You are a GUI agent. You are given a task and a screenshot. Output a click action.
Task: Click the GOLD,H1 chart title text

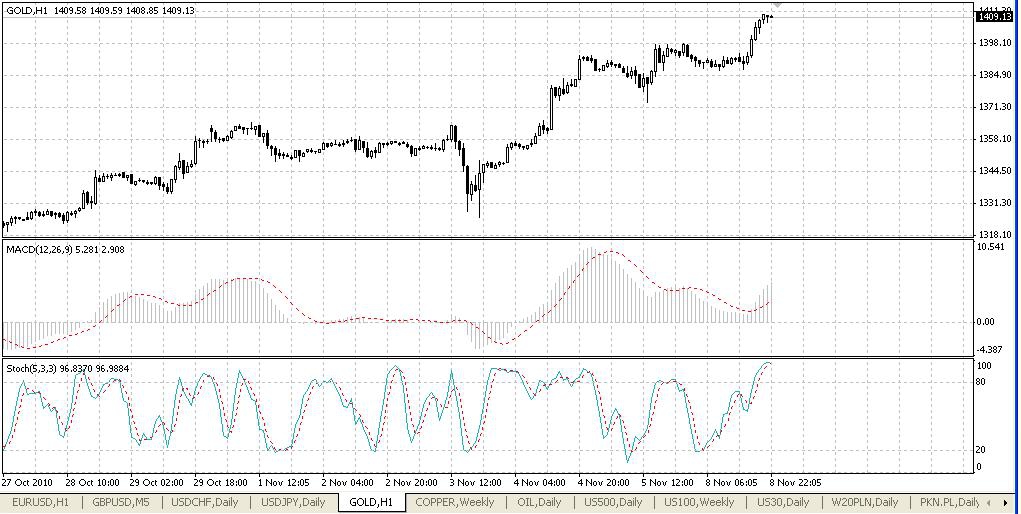click(x=26, y=10)
